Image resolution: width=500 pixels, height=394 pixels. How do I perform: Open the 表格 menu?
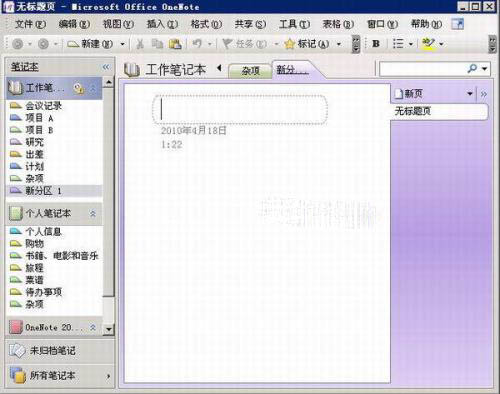338,24
